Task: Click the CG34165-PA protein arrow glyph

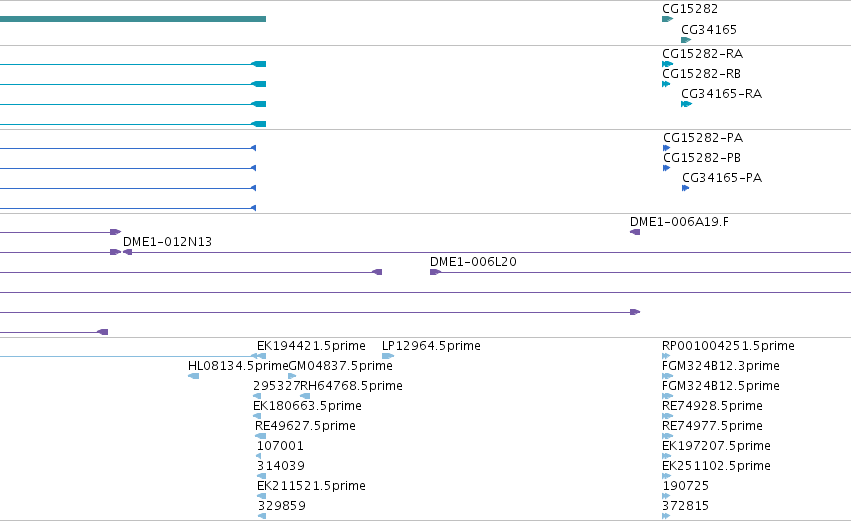Action: [685, 188]
